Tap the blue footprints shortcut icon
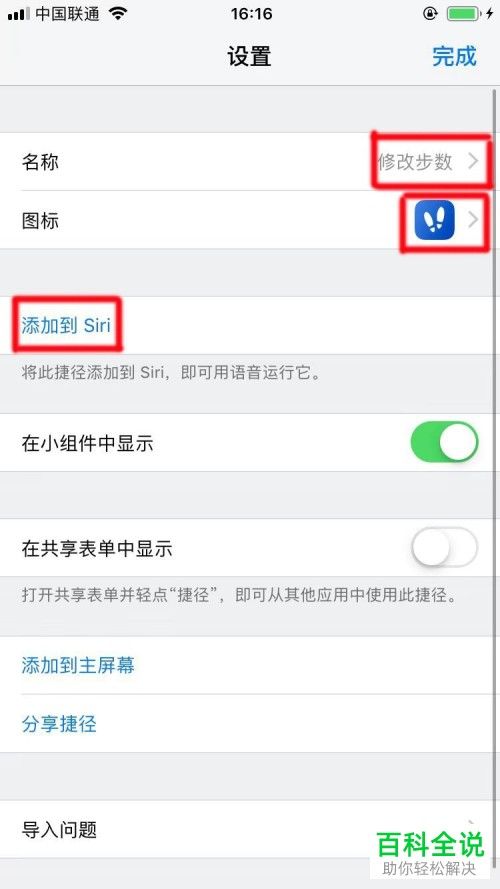This screenshot has height=889, width=500. coord(434,219)
